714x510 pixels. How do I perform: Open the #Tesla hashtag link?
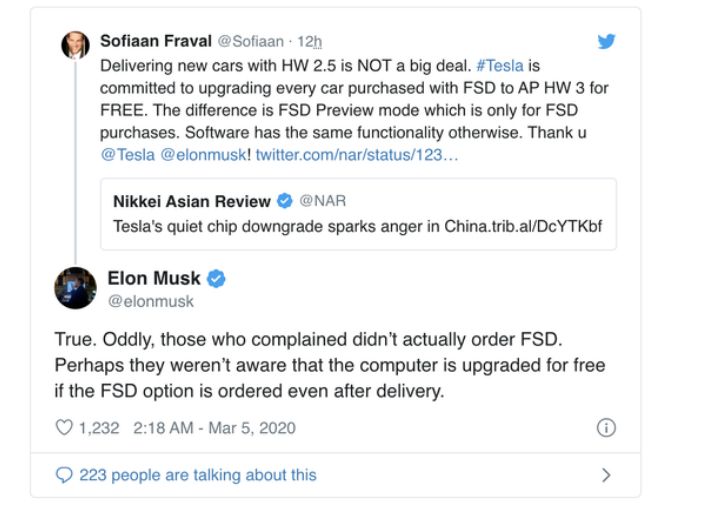tap(500, 66)
